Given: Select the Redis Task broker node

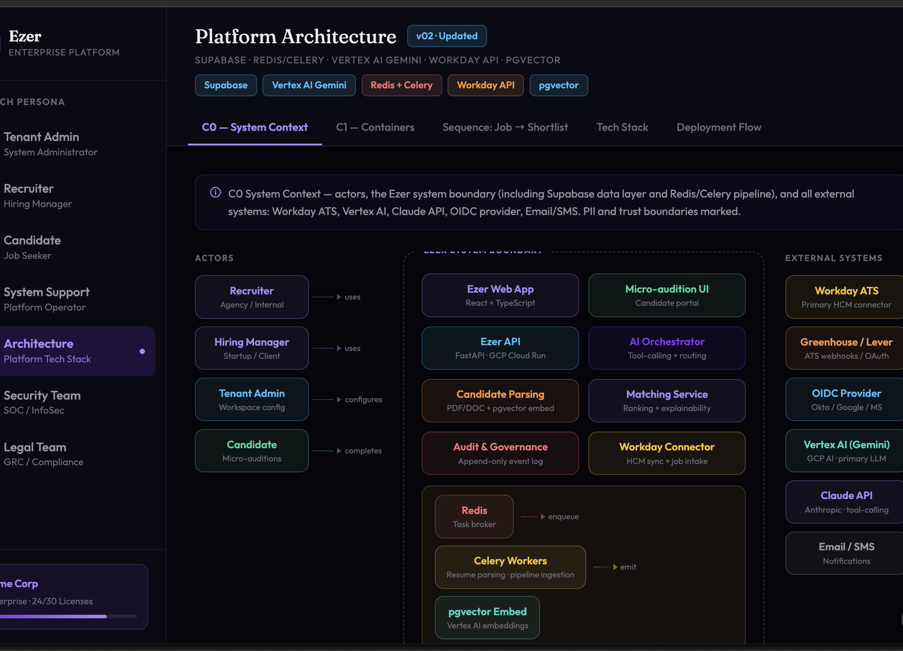Looking at the screenshot, I should [x=474, y=516].
